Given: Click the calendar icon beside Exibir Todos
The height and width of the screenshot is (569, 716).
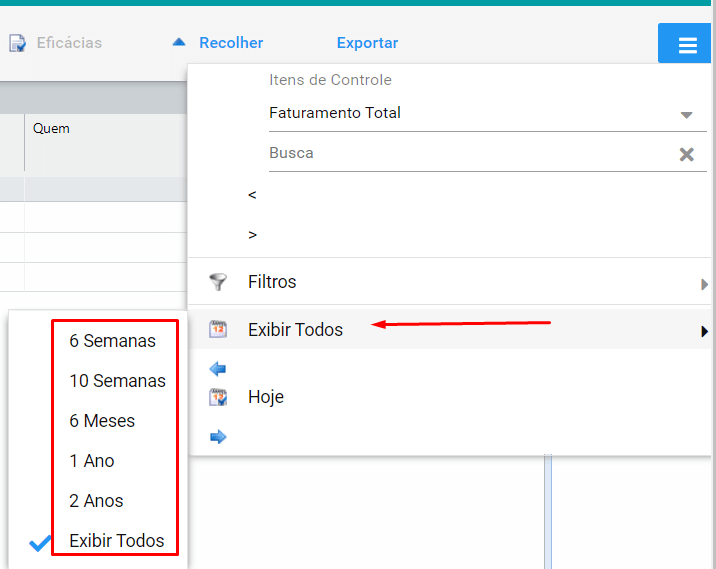Looking at the screenshot, I should coord(218,329).
